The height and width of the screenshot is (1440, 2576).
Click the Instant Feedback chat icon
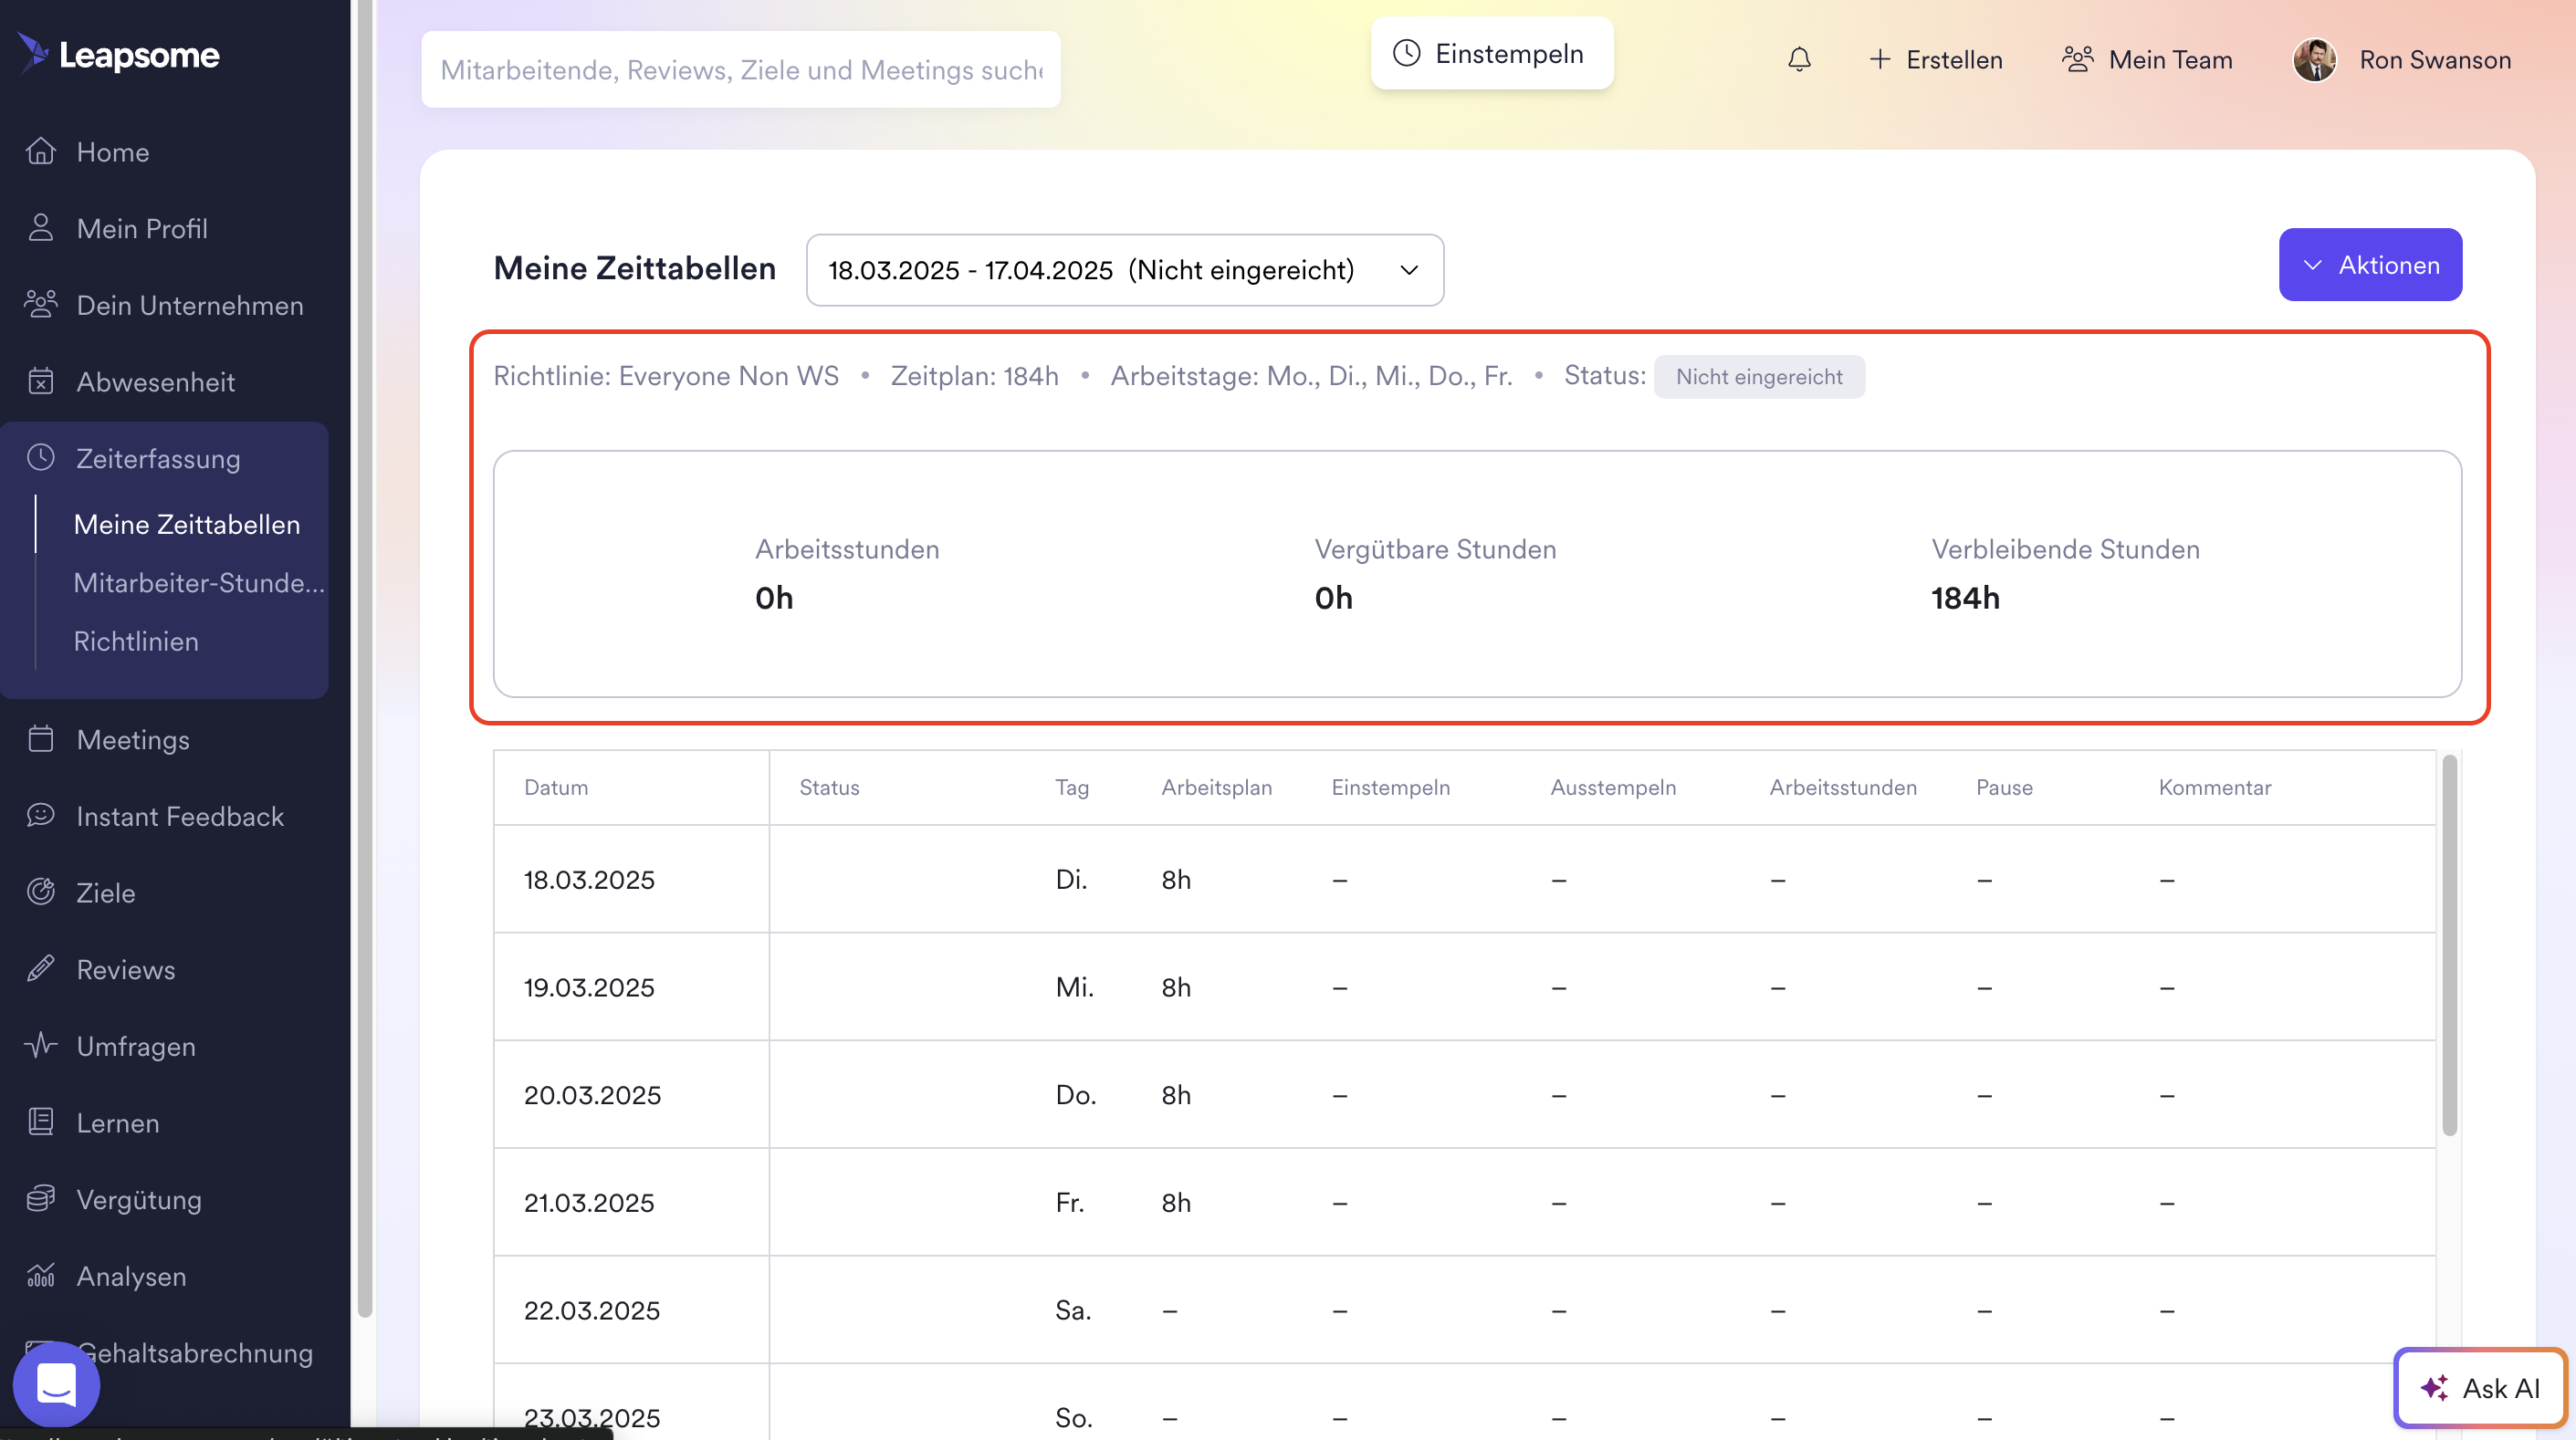click(41, 815)
